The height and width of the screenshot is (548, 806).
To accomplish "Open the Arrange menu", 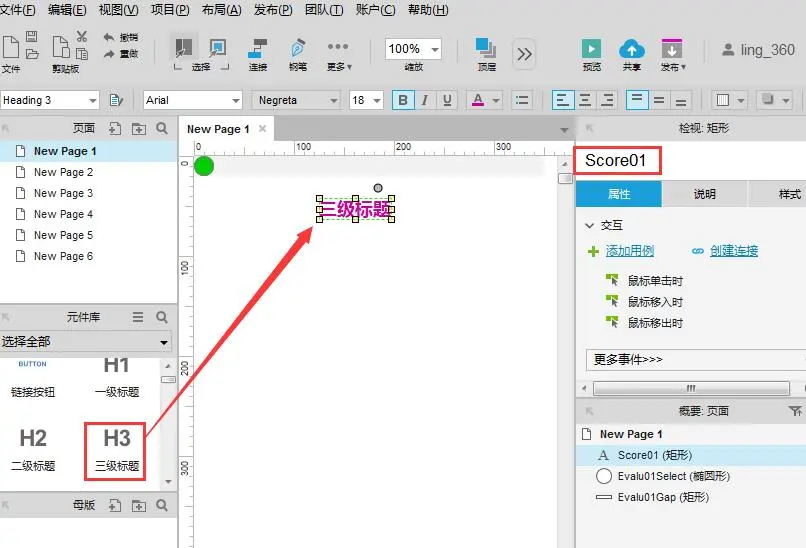I will (x=222, y=9).
